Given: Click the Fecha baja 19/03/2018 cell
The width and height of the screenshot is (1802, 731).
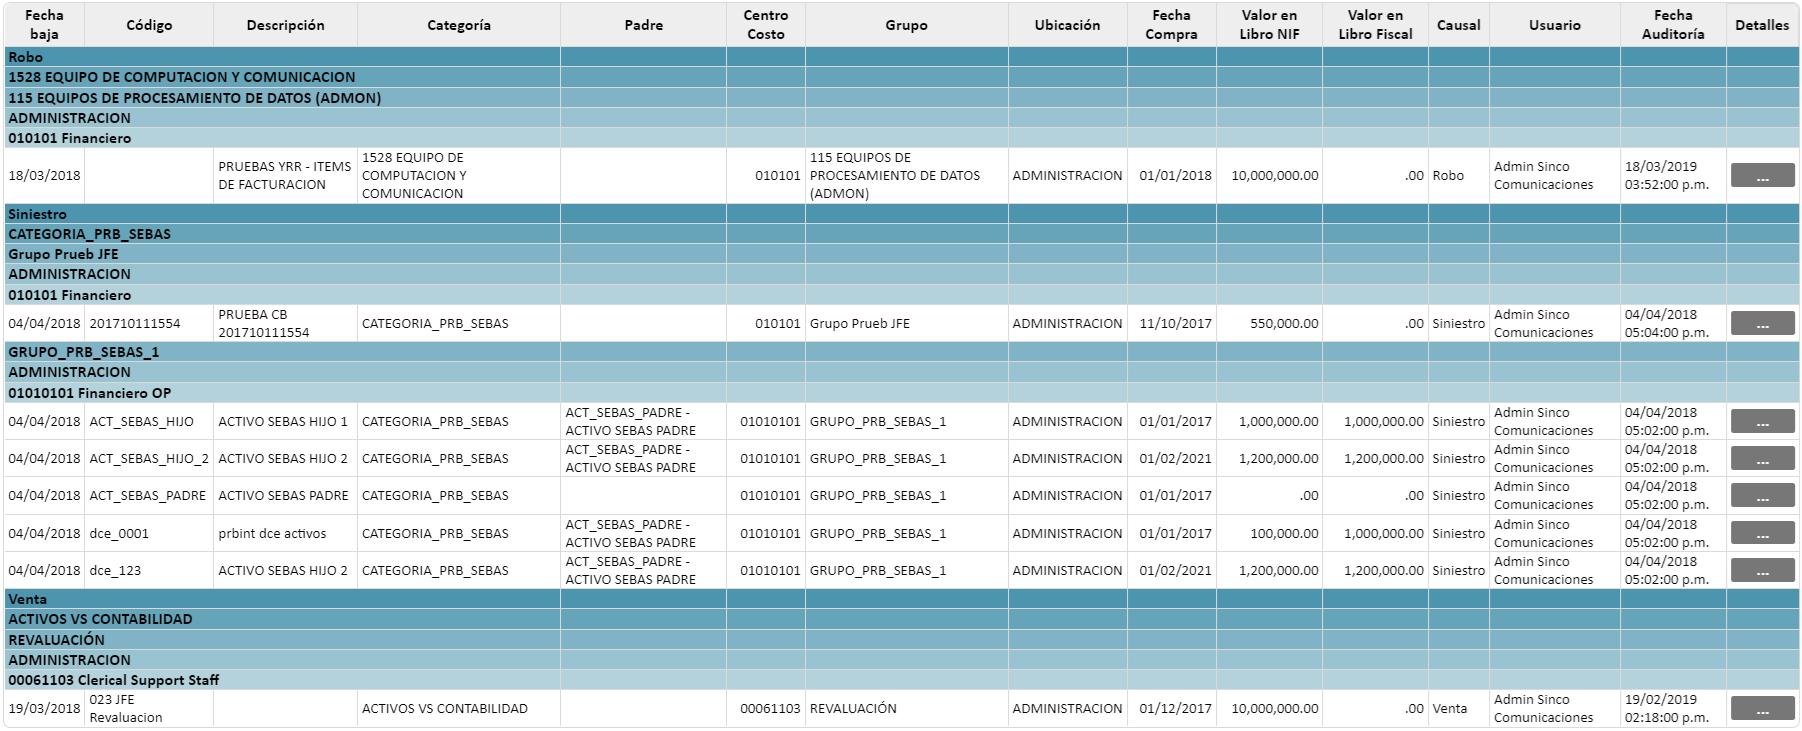Looking at the screenshot, I should click(x=44, y=708).
